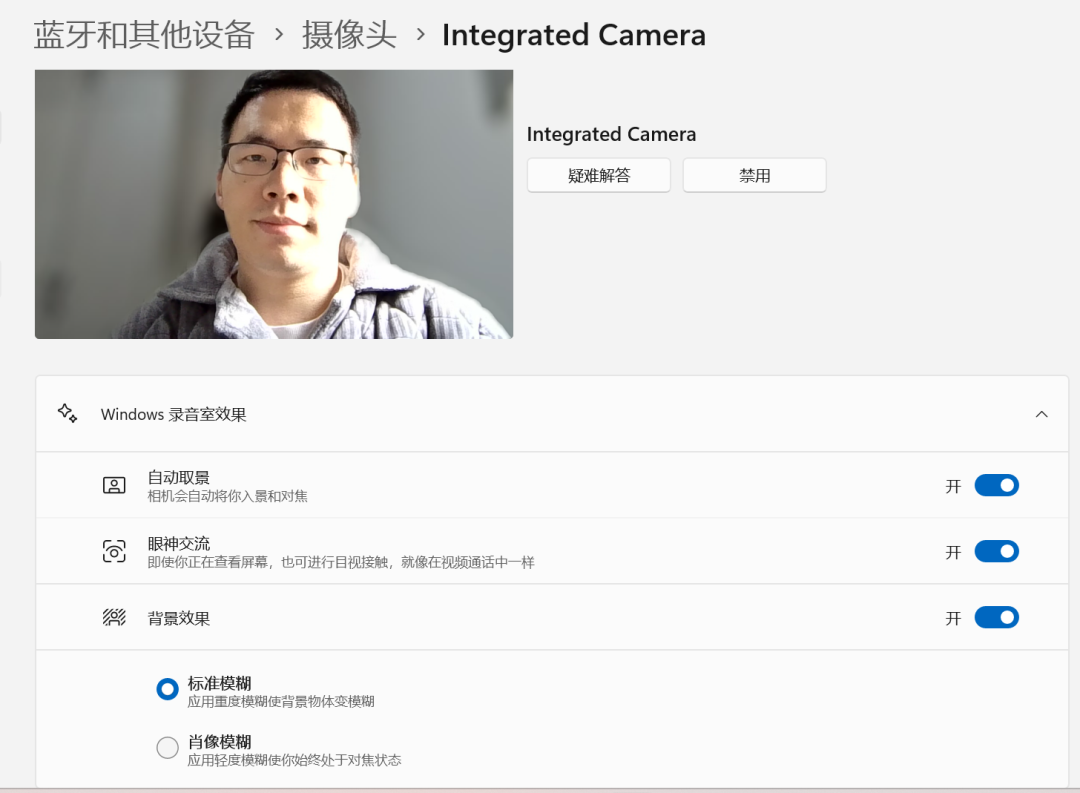This screenshot has width=1080, height=793.
Task: Click the 眼神交流 setting title
Action: tap(178, 544)
